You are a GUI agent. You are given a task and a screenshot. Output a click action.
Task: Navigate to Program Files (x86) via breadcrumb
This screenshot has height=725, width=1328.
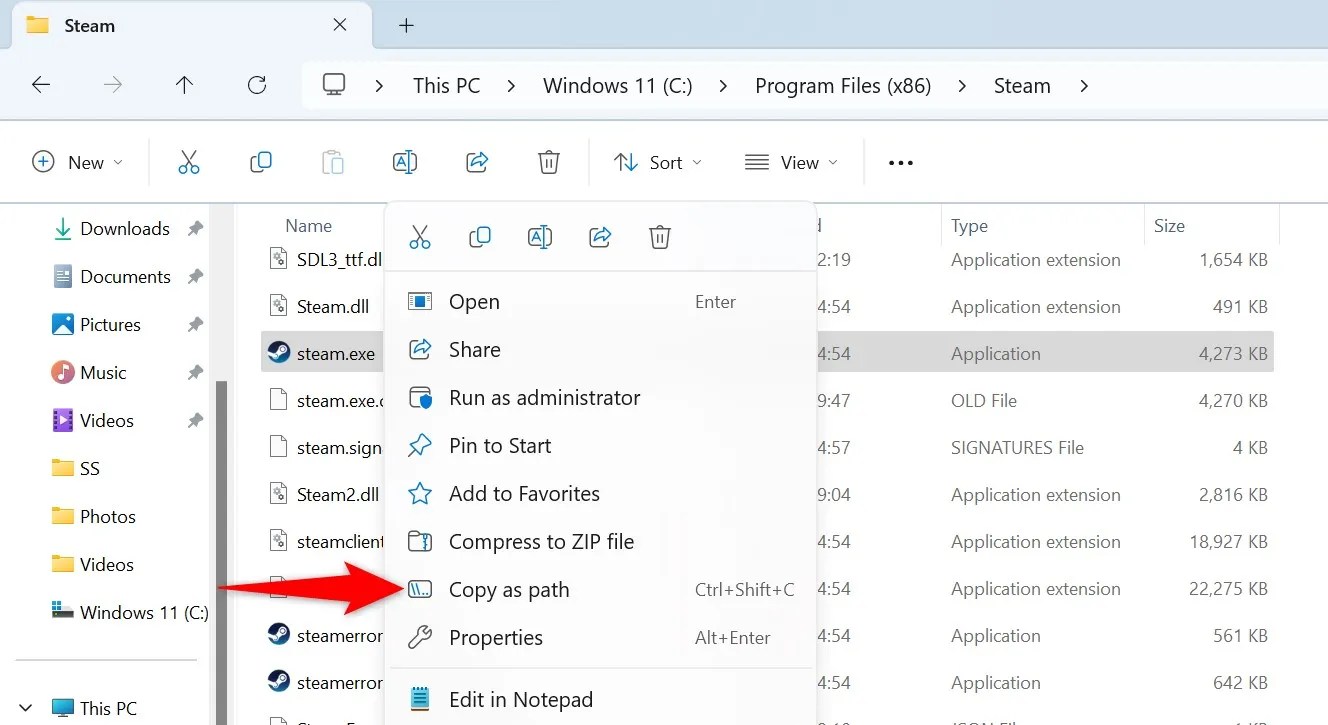tap(843, 85)
